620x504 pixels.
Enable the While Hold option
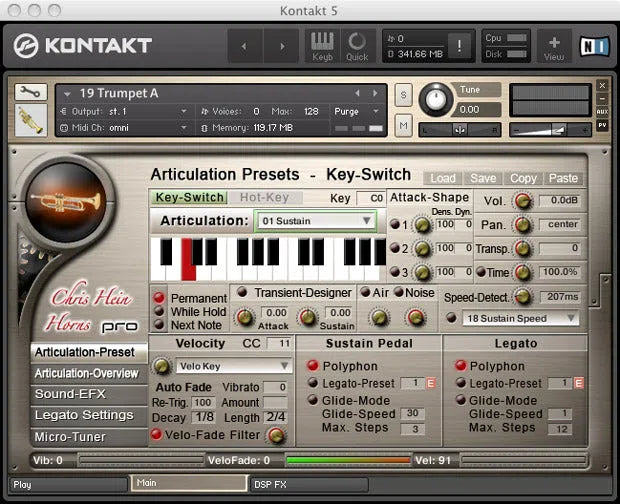[x=158, y=311]
